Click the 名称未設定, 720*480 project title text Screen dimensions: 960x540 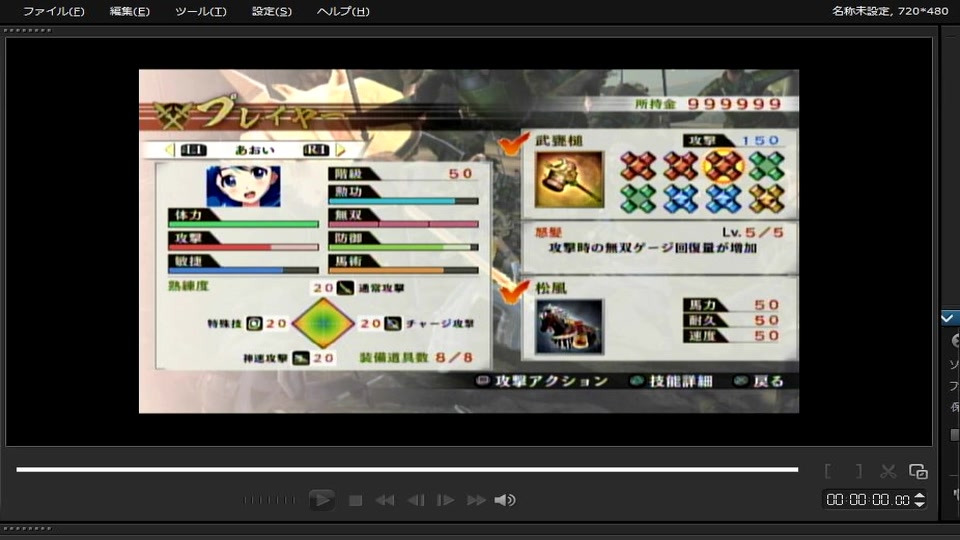point(890,11)
